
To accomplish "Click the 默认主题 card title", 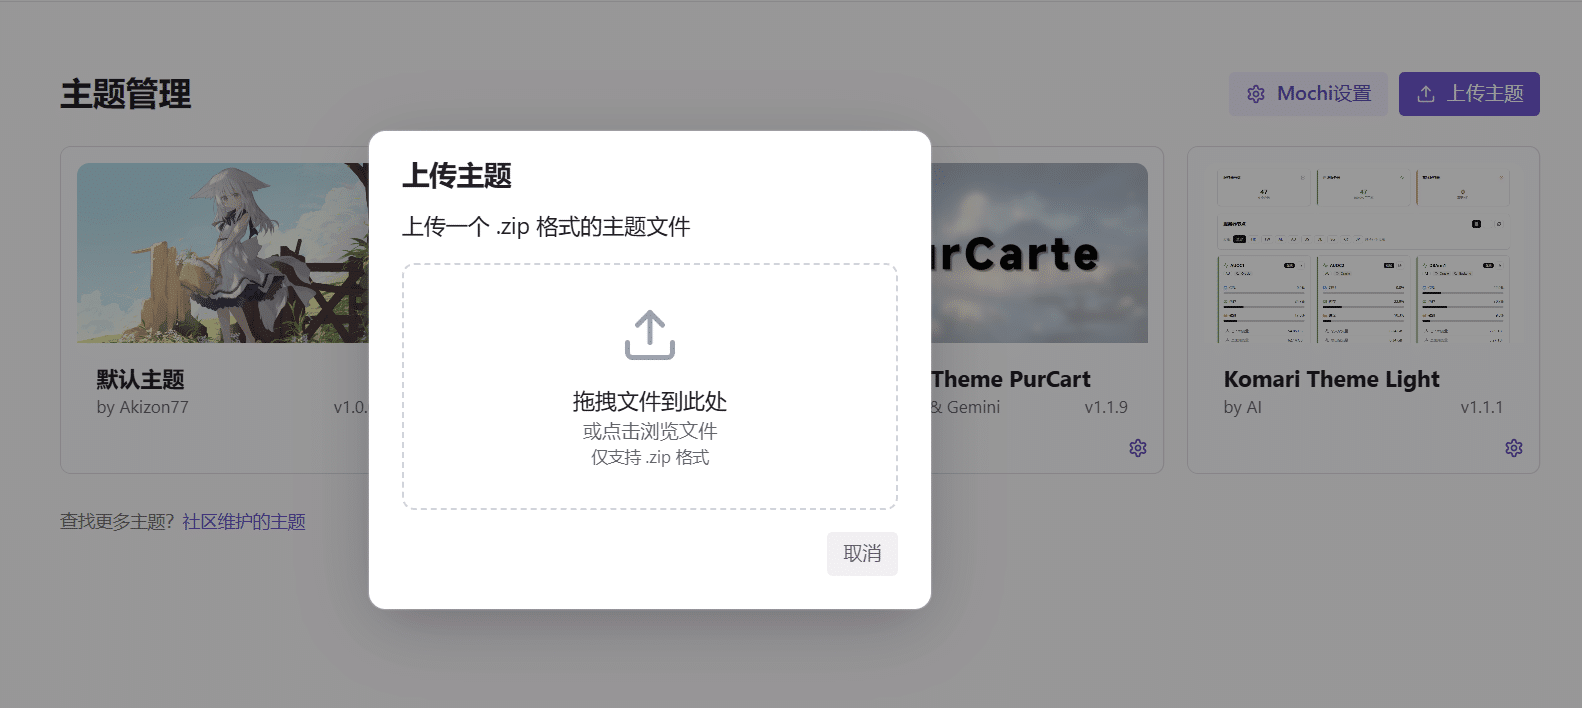I will point(140,379).
